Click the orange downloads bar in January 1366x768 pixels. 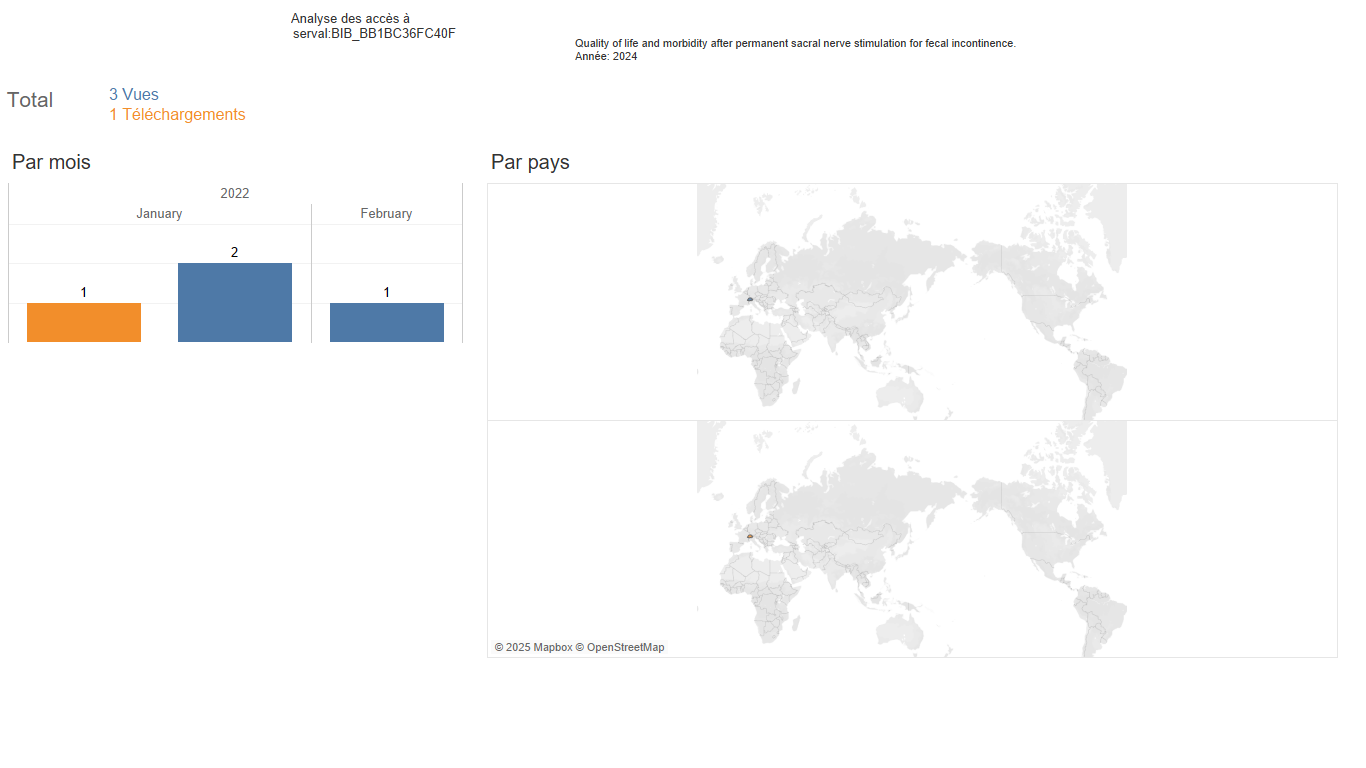[x=84, y=322]
